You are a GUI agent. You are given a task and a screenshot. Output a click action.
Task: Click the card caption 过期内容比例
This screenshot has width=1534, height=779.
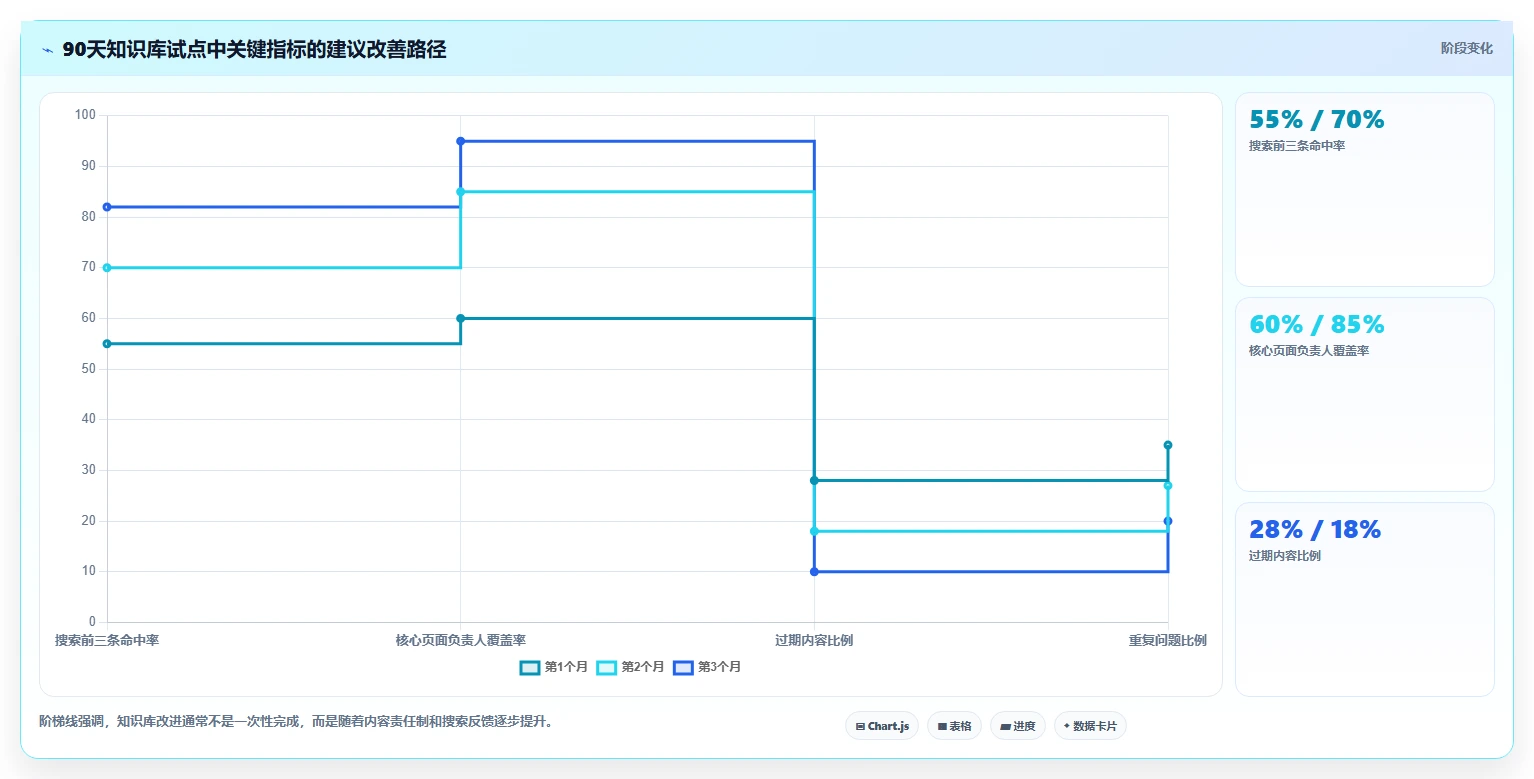coord(1285,556)
